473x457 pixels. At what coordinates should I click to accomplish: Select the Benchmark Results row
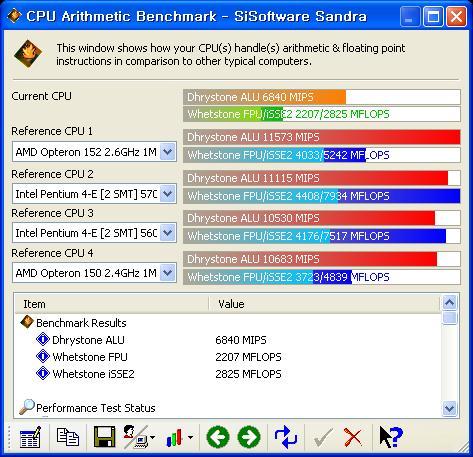tap(228, 323)
